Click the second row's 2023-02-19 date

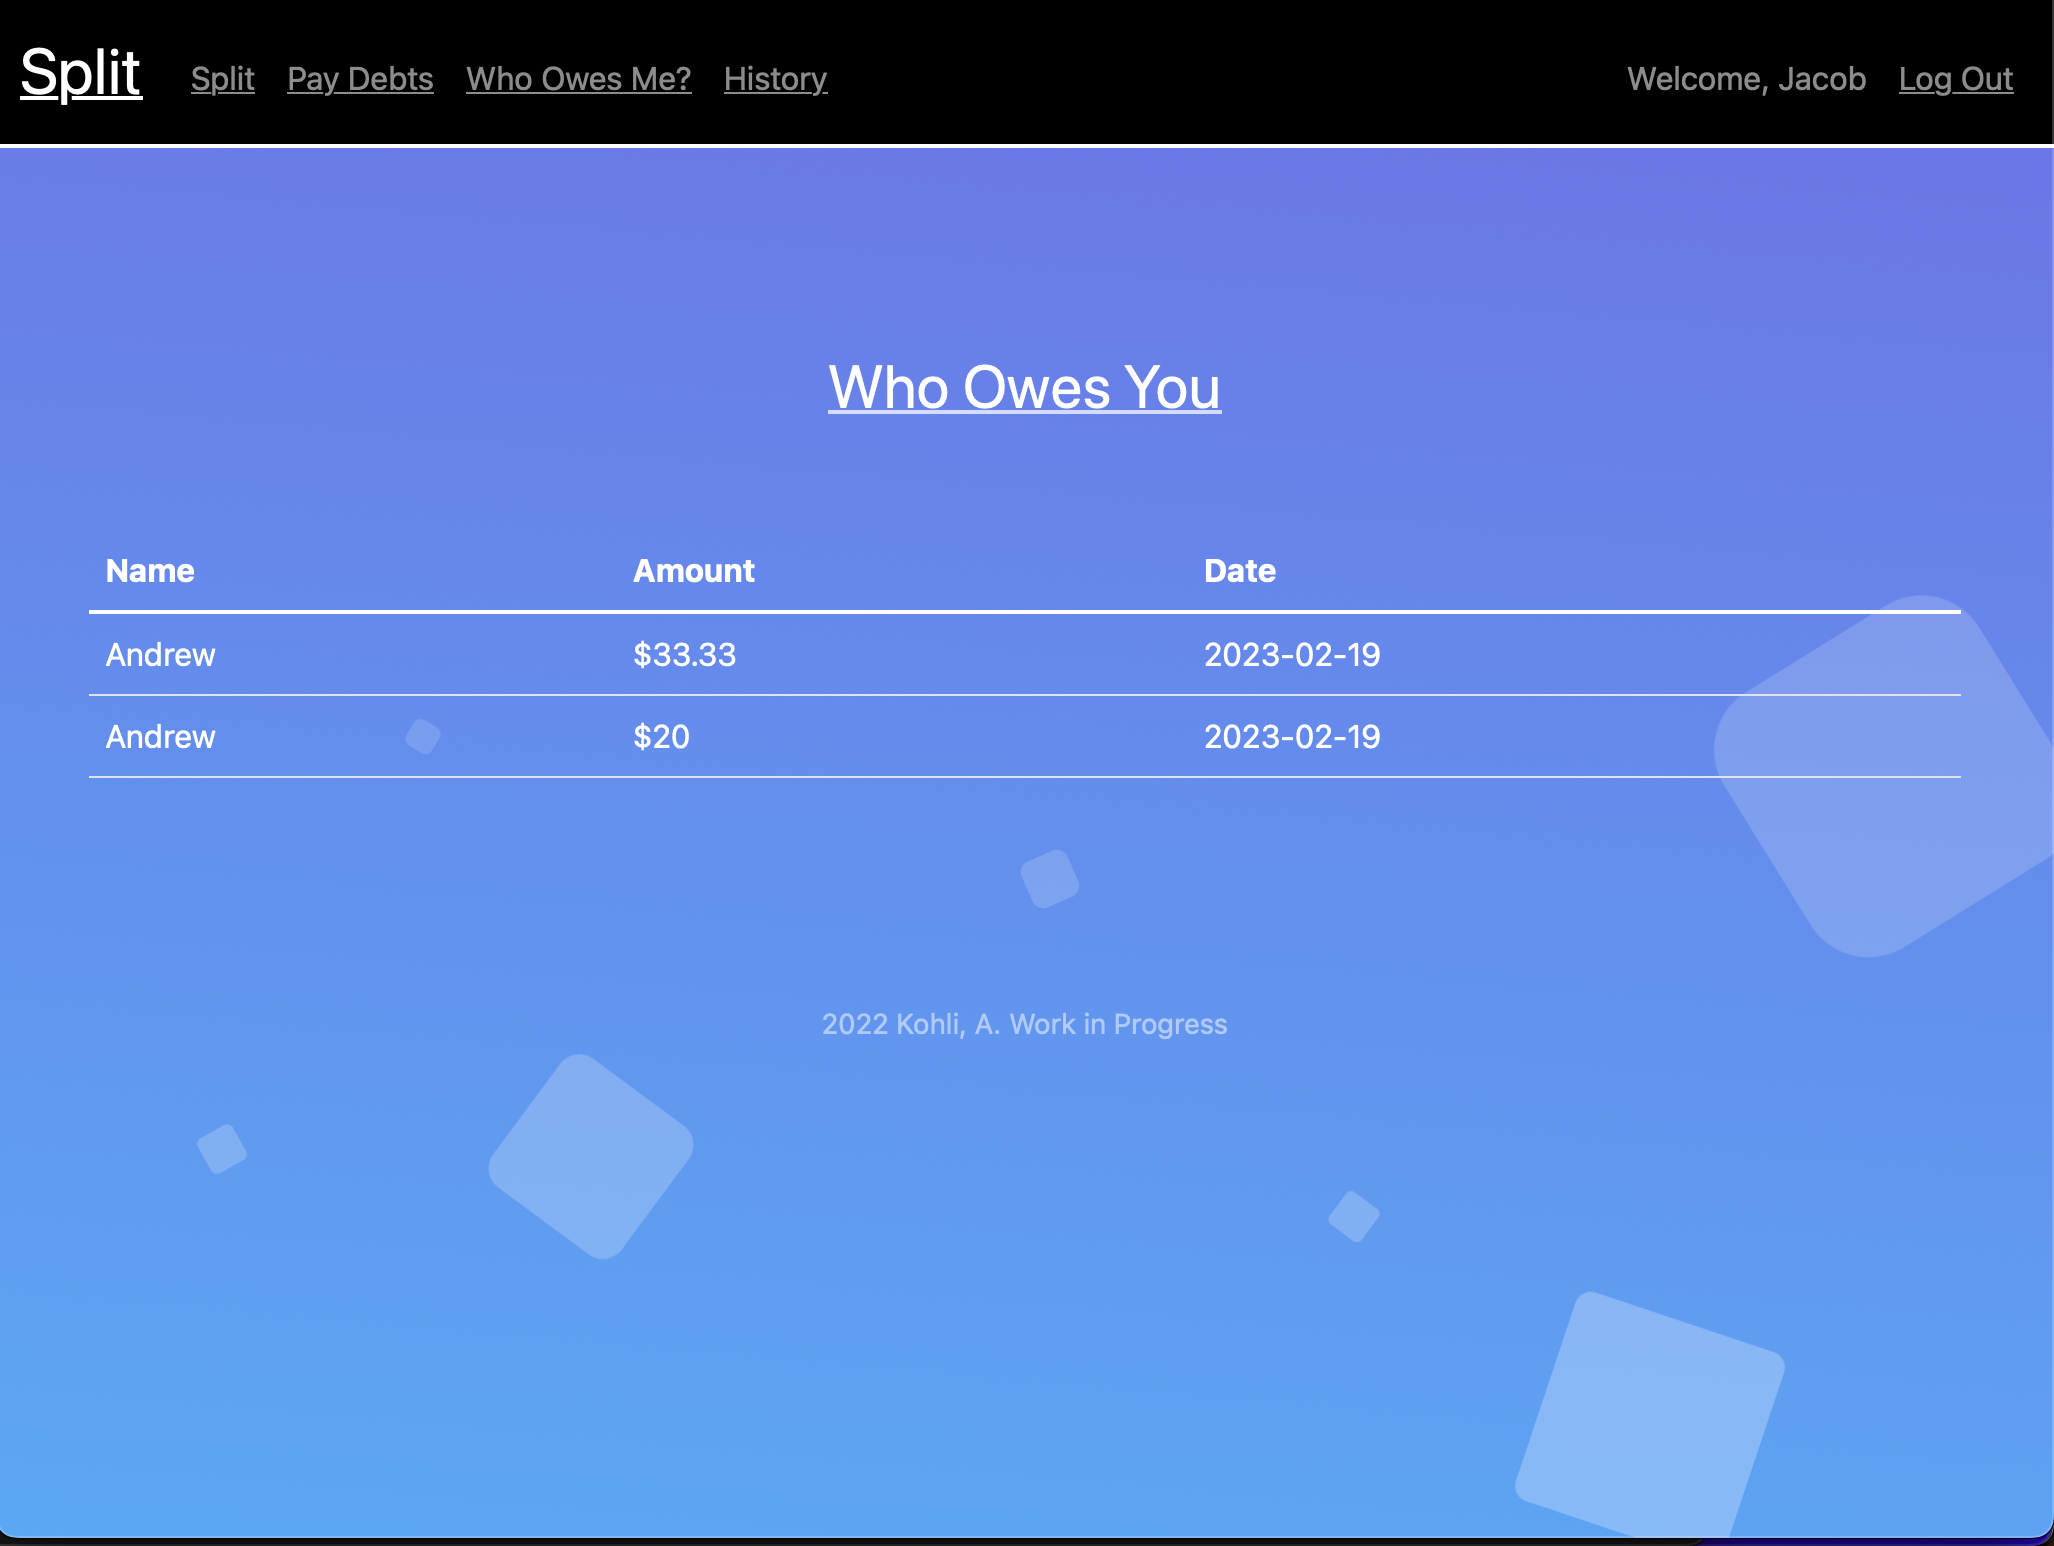pos(1291,737)
